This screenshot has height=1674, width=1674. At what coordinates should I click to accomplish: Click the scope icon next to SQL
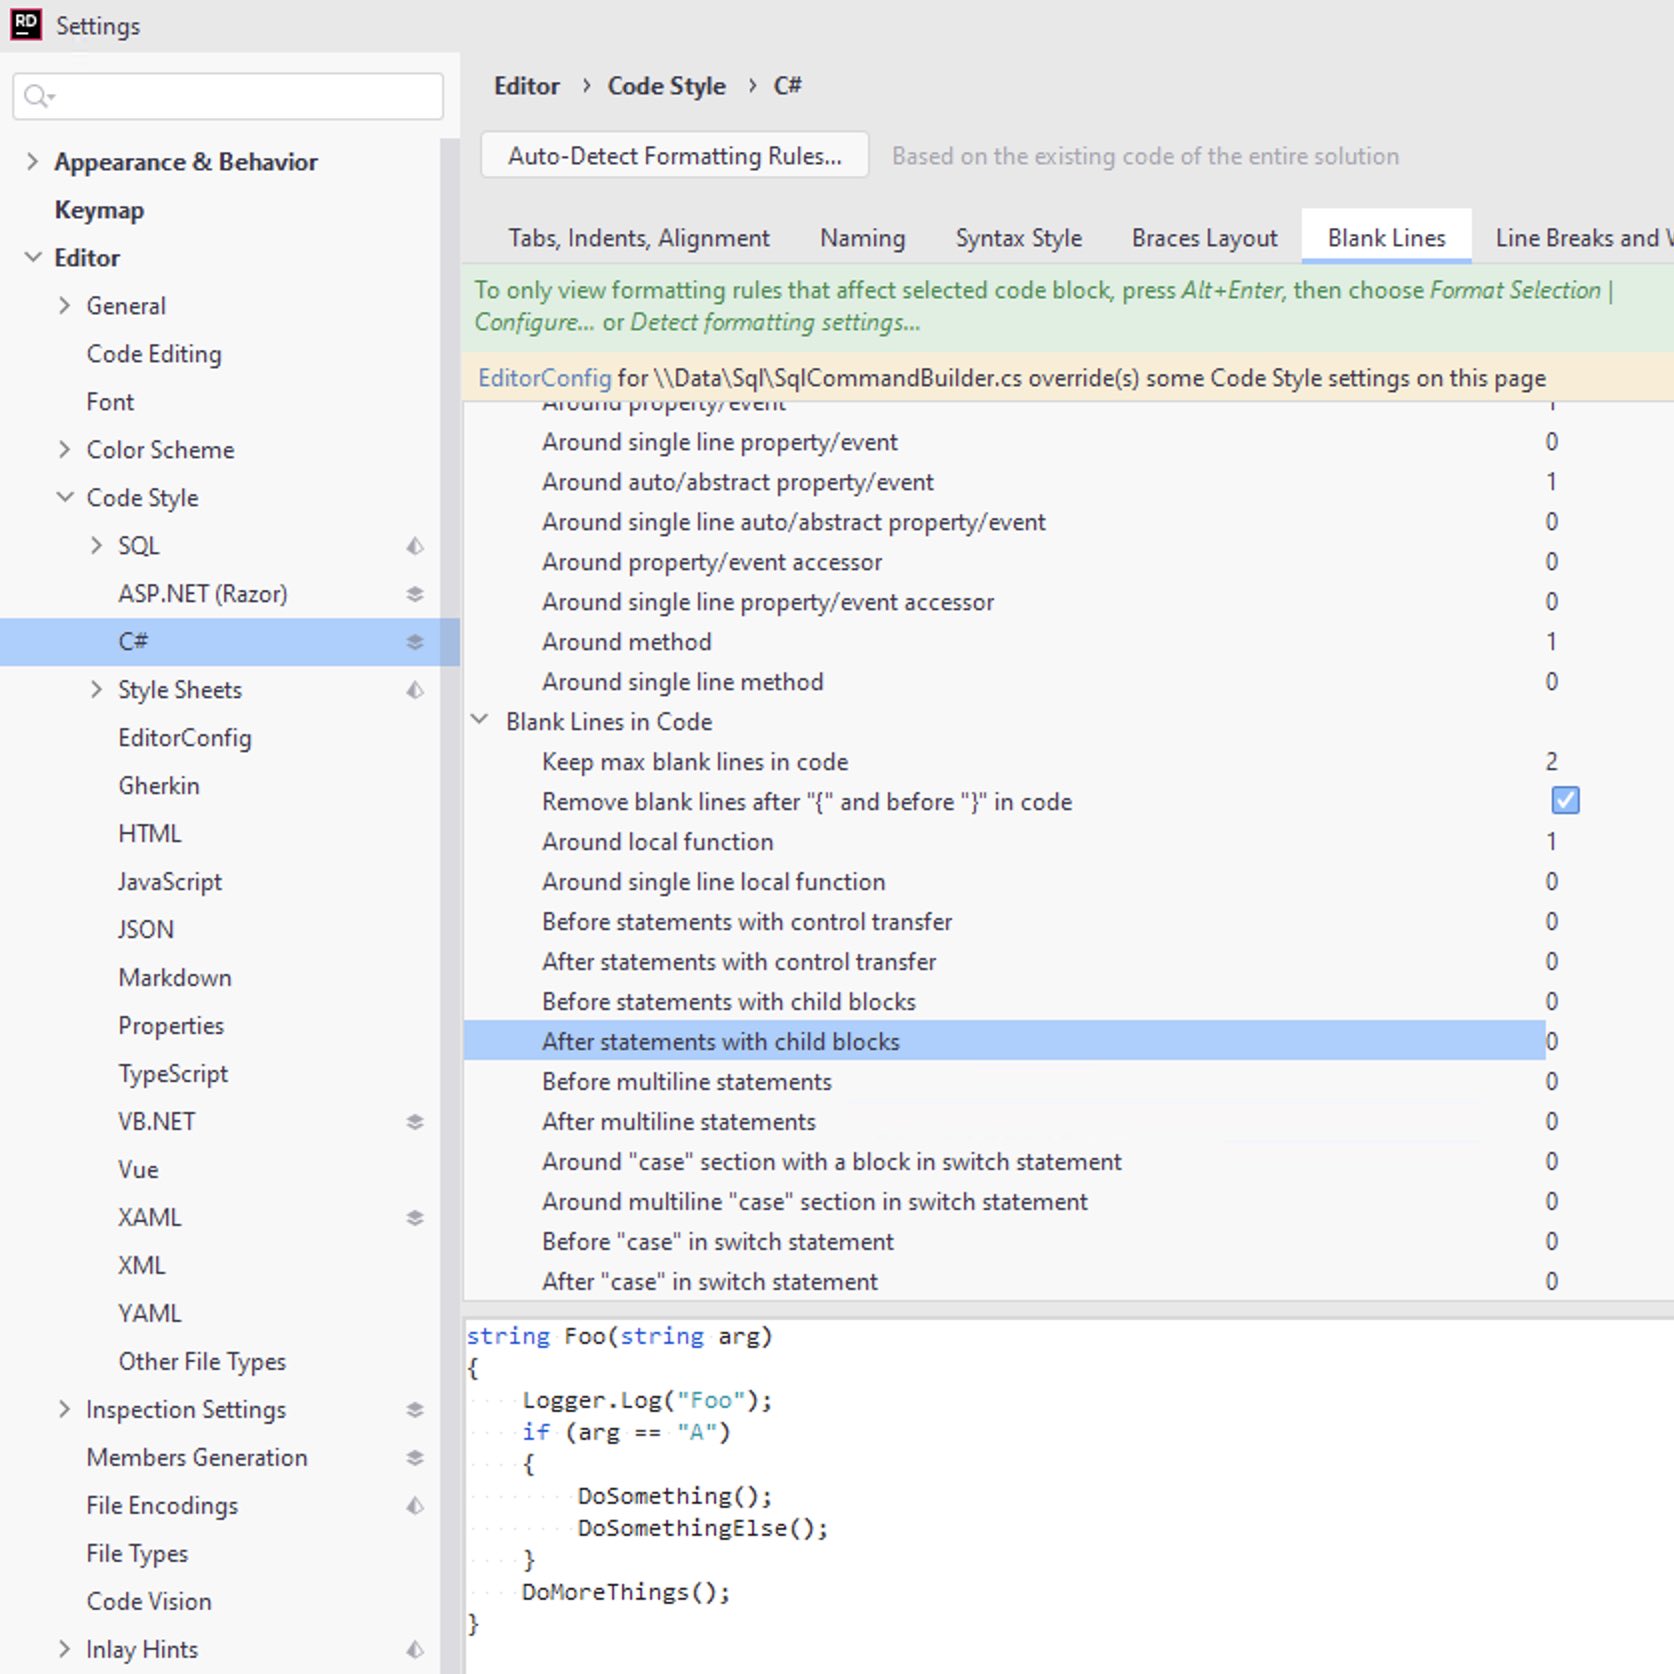pos(415,546)
